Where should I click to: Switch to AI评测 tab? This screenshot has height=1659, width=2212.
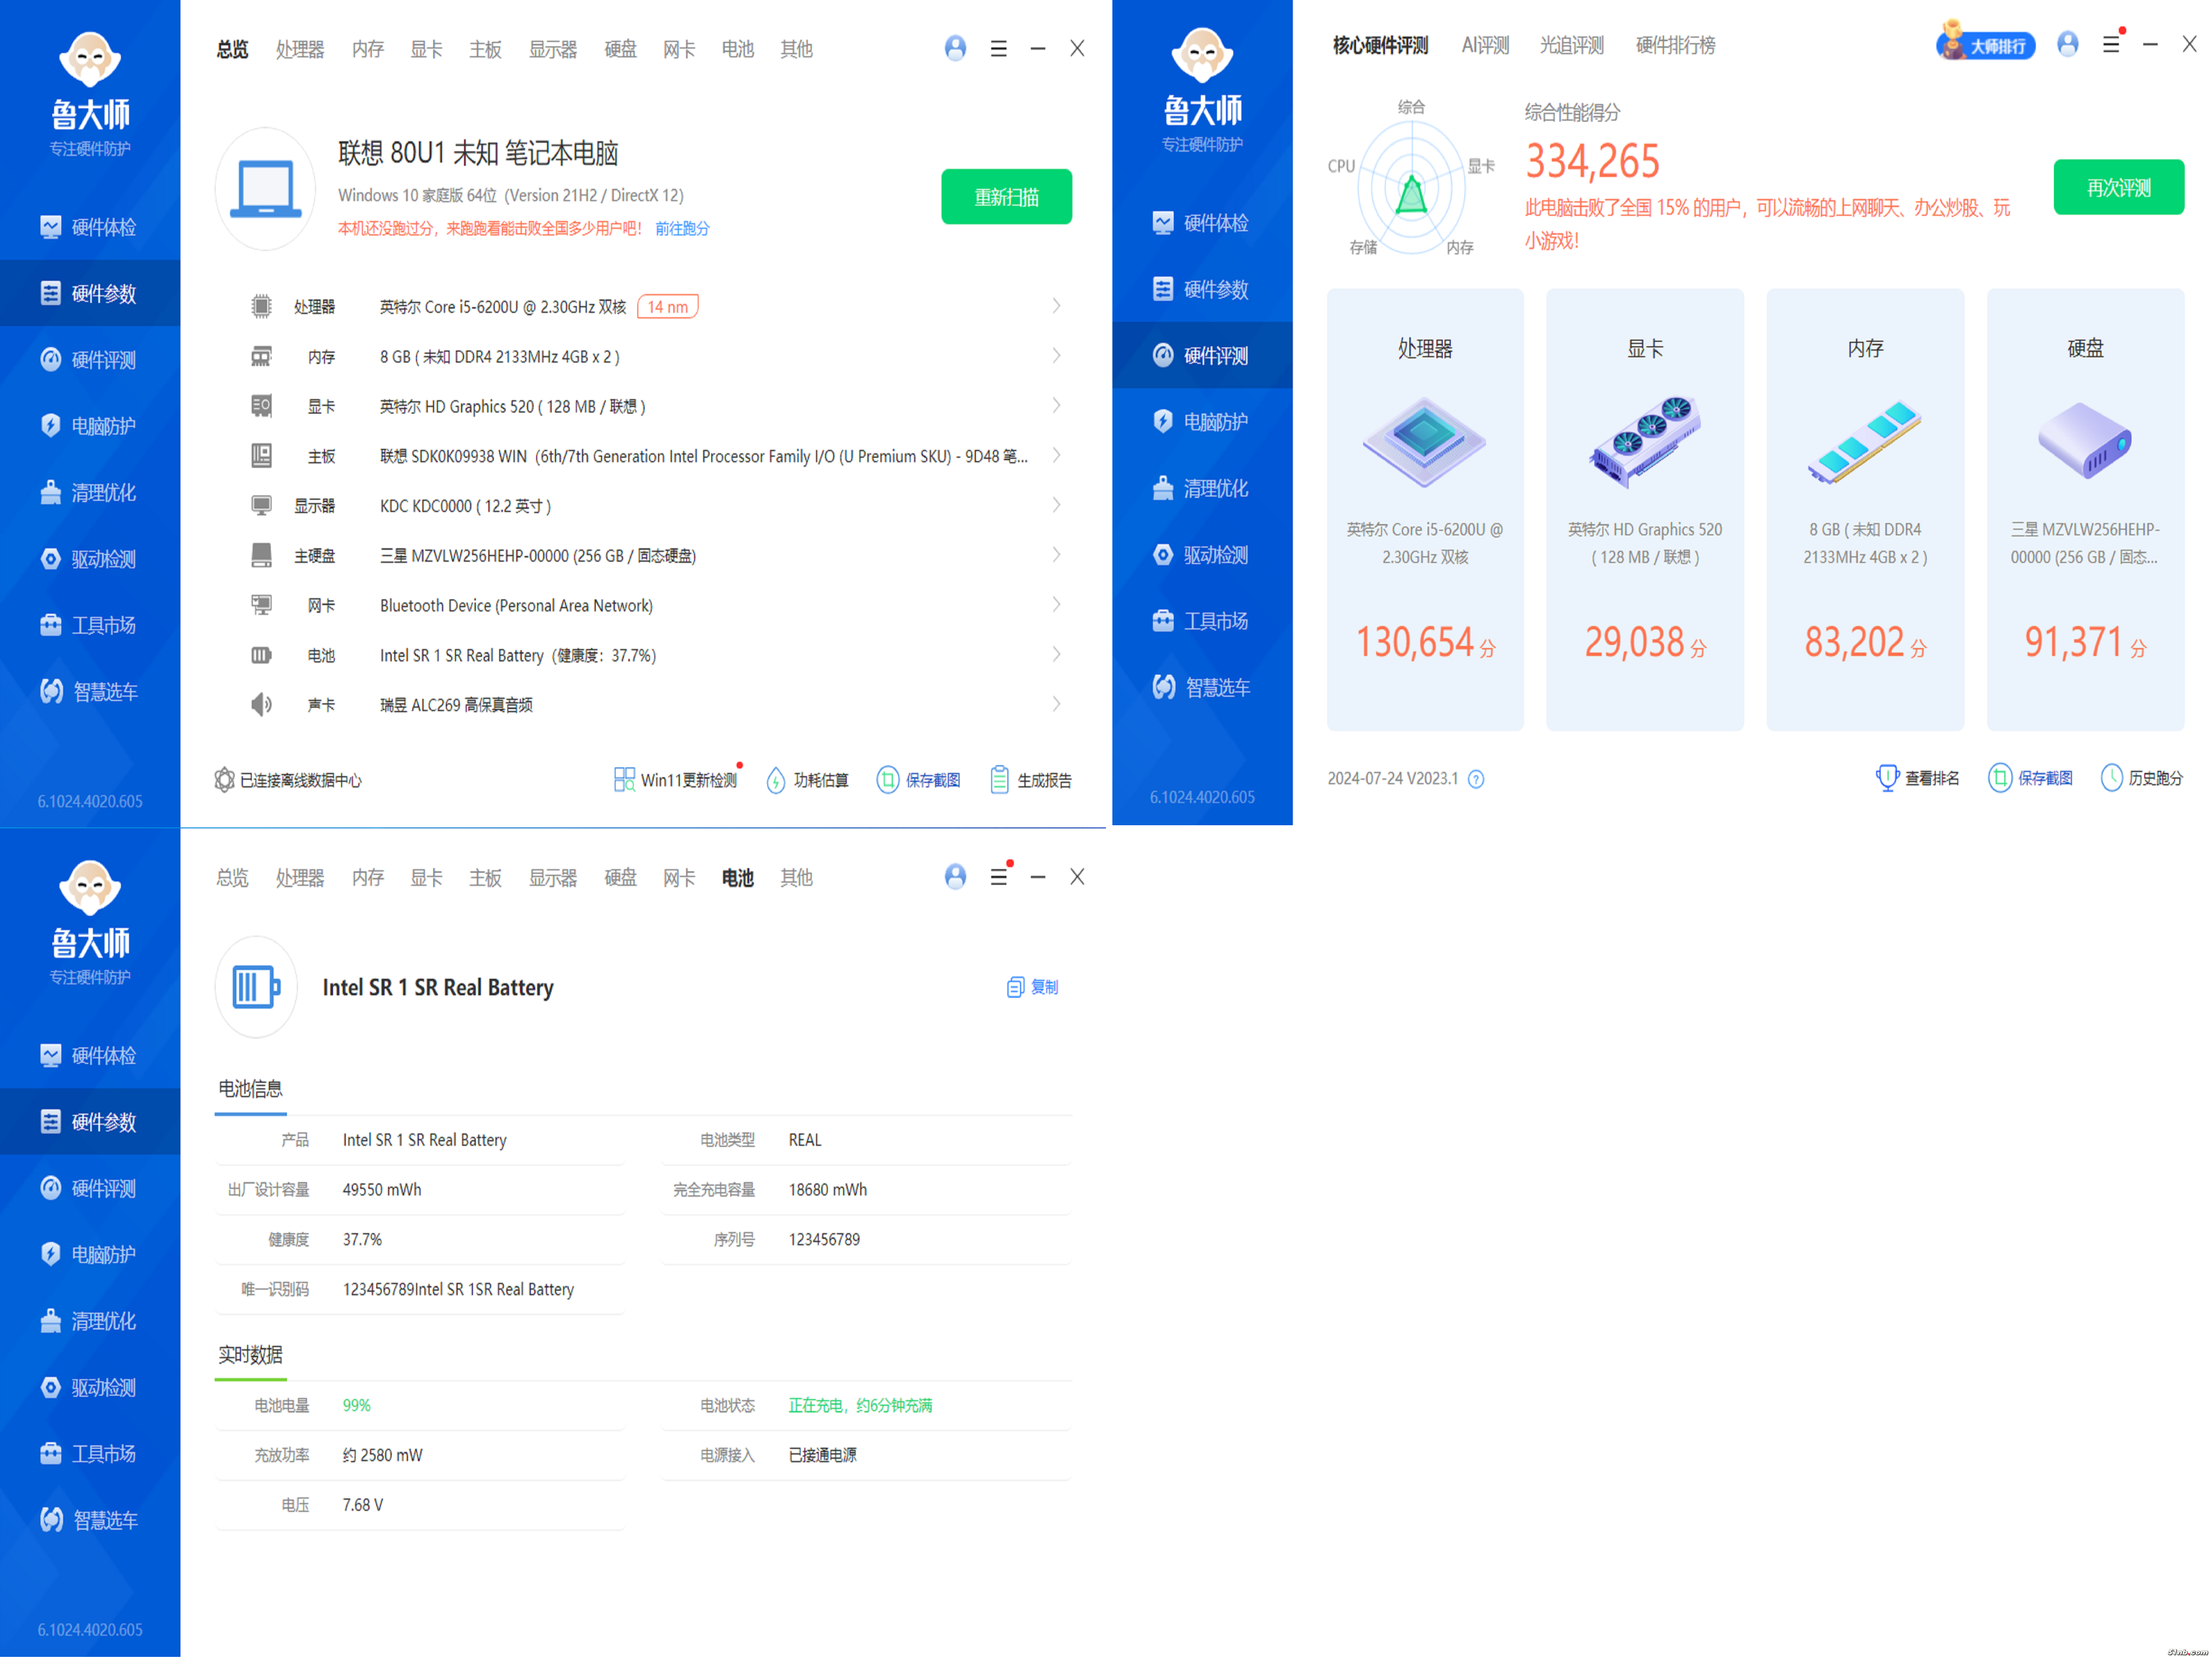1485,45
